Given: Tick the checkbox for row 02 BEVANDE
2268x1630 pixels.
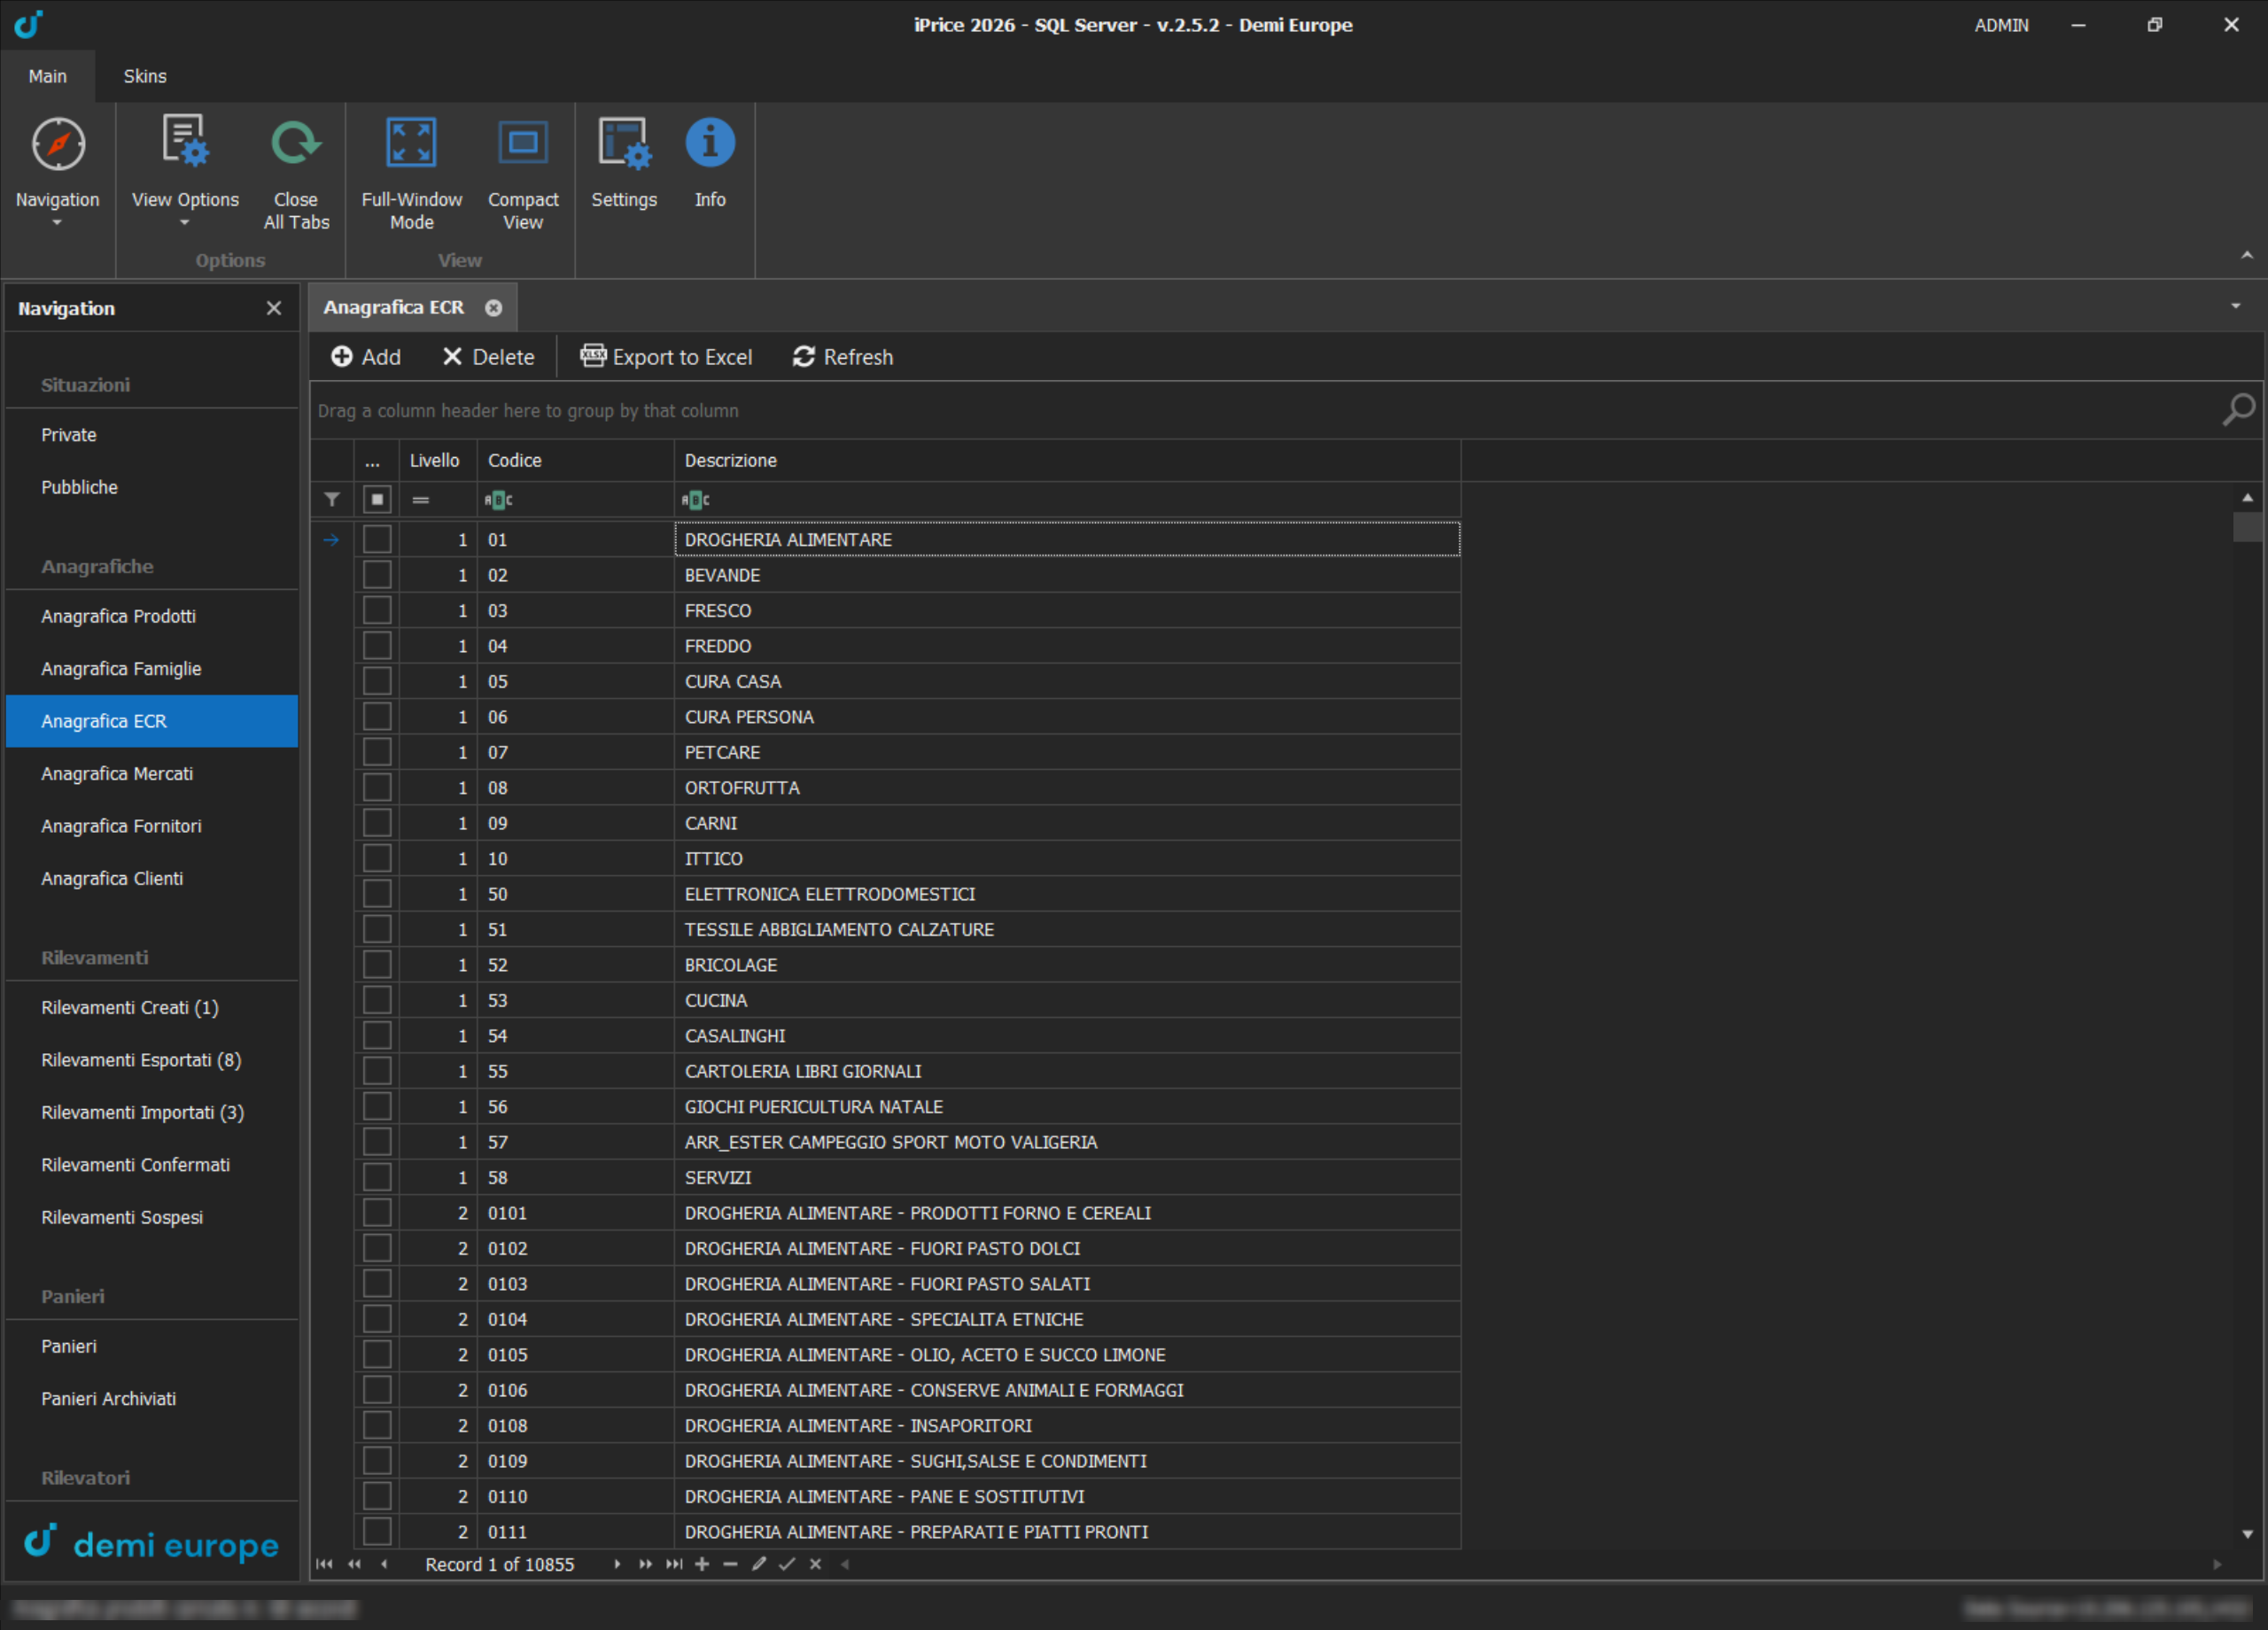Looking at the screenshot, I should 377,575.
